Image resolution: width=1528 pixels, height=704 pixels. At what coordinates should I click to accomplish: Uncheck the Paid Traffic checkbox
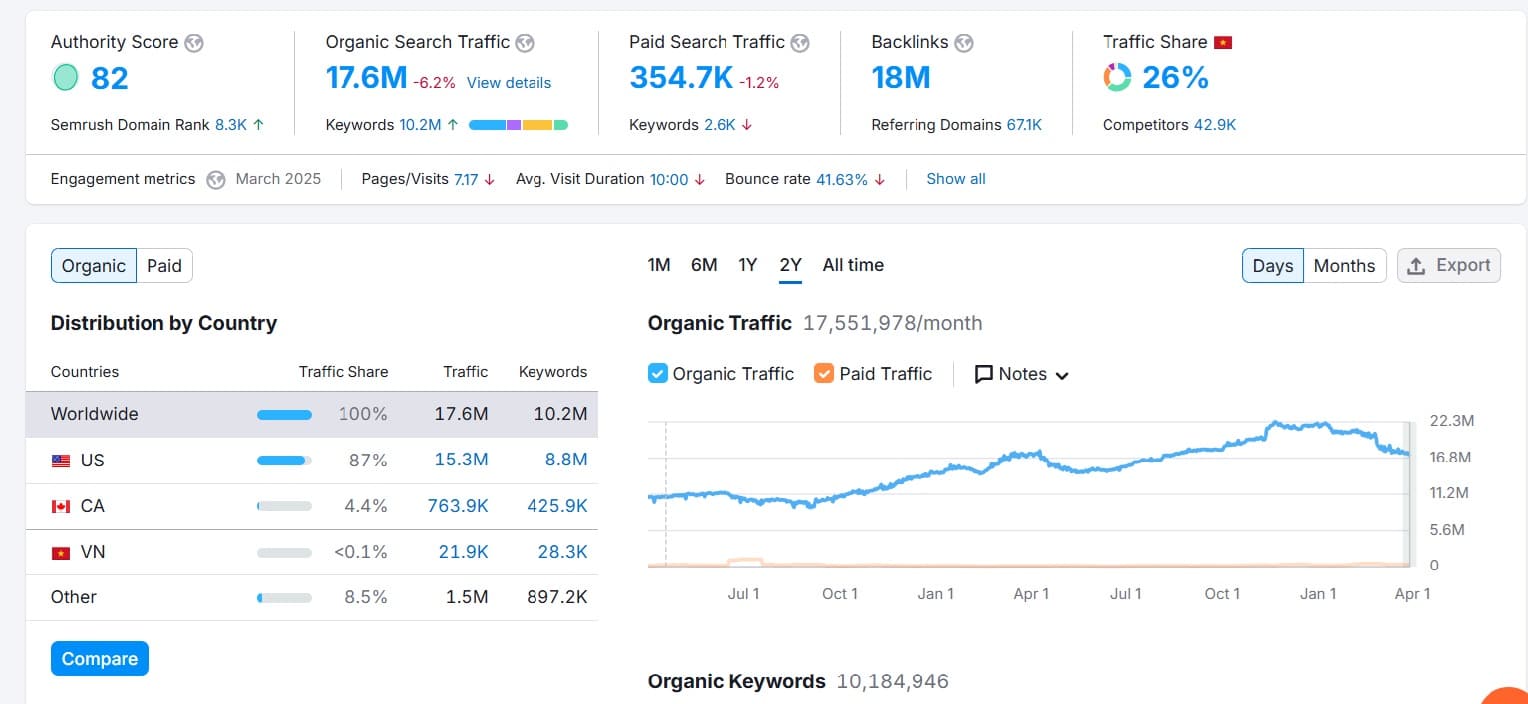824,374
